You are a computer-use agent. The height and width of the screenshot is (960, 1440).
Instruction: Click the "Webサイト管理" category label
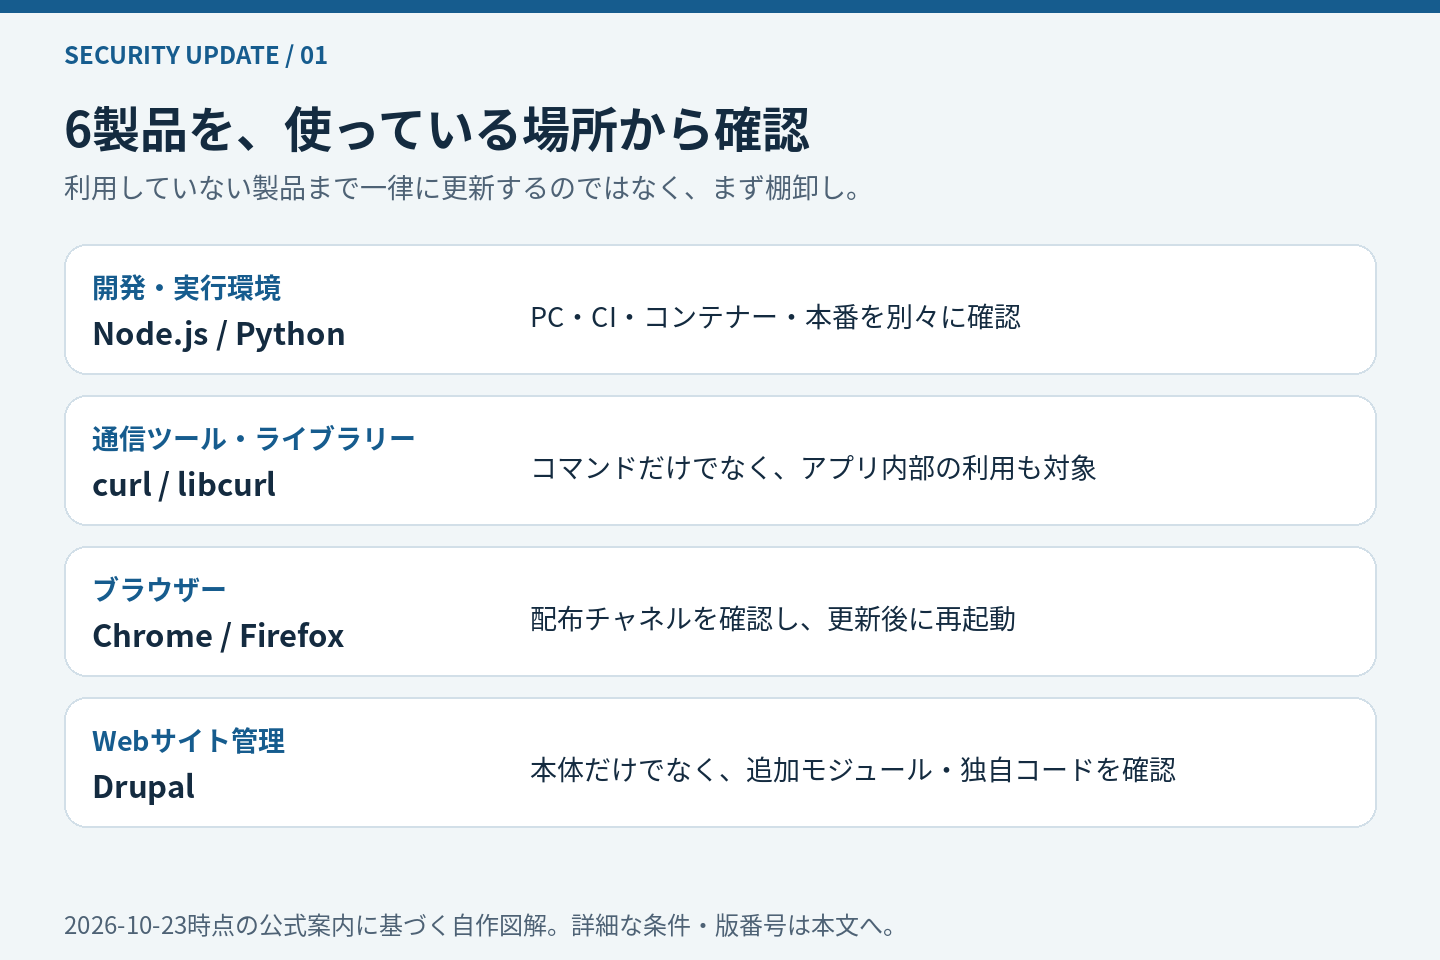(x=189, y=741)
